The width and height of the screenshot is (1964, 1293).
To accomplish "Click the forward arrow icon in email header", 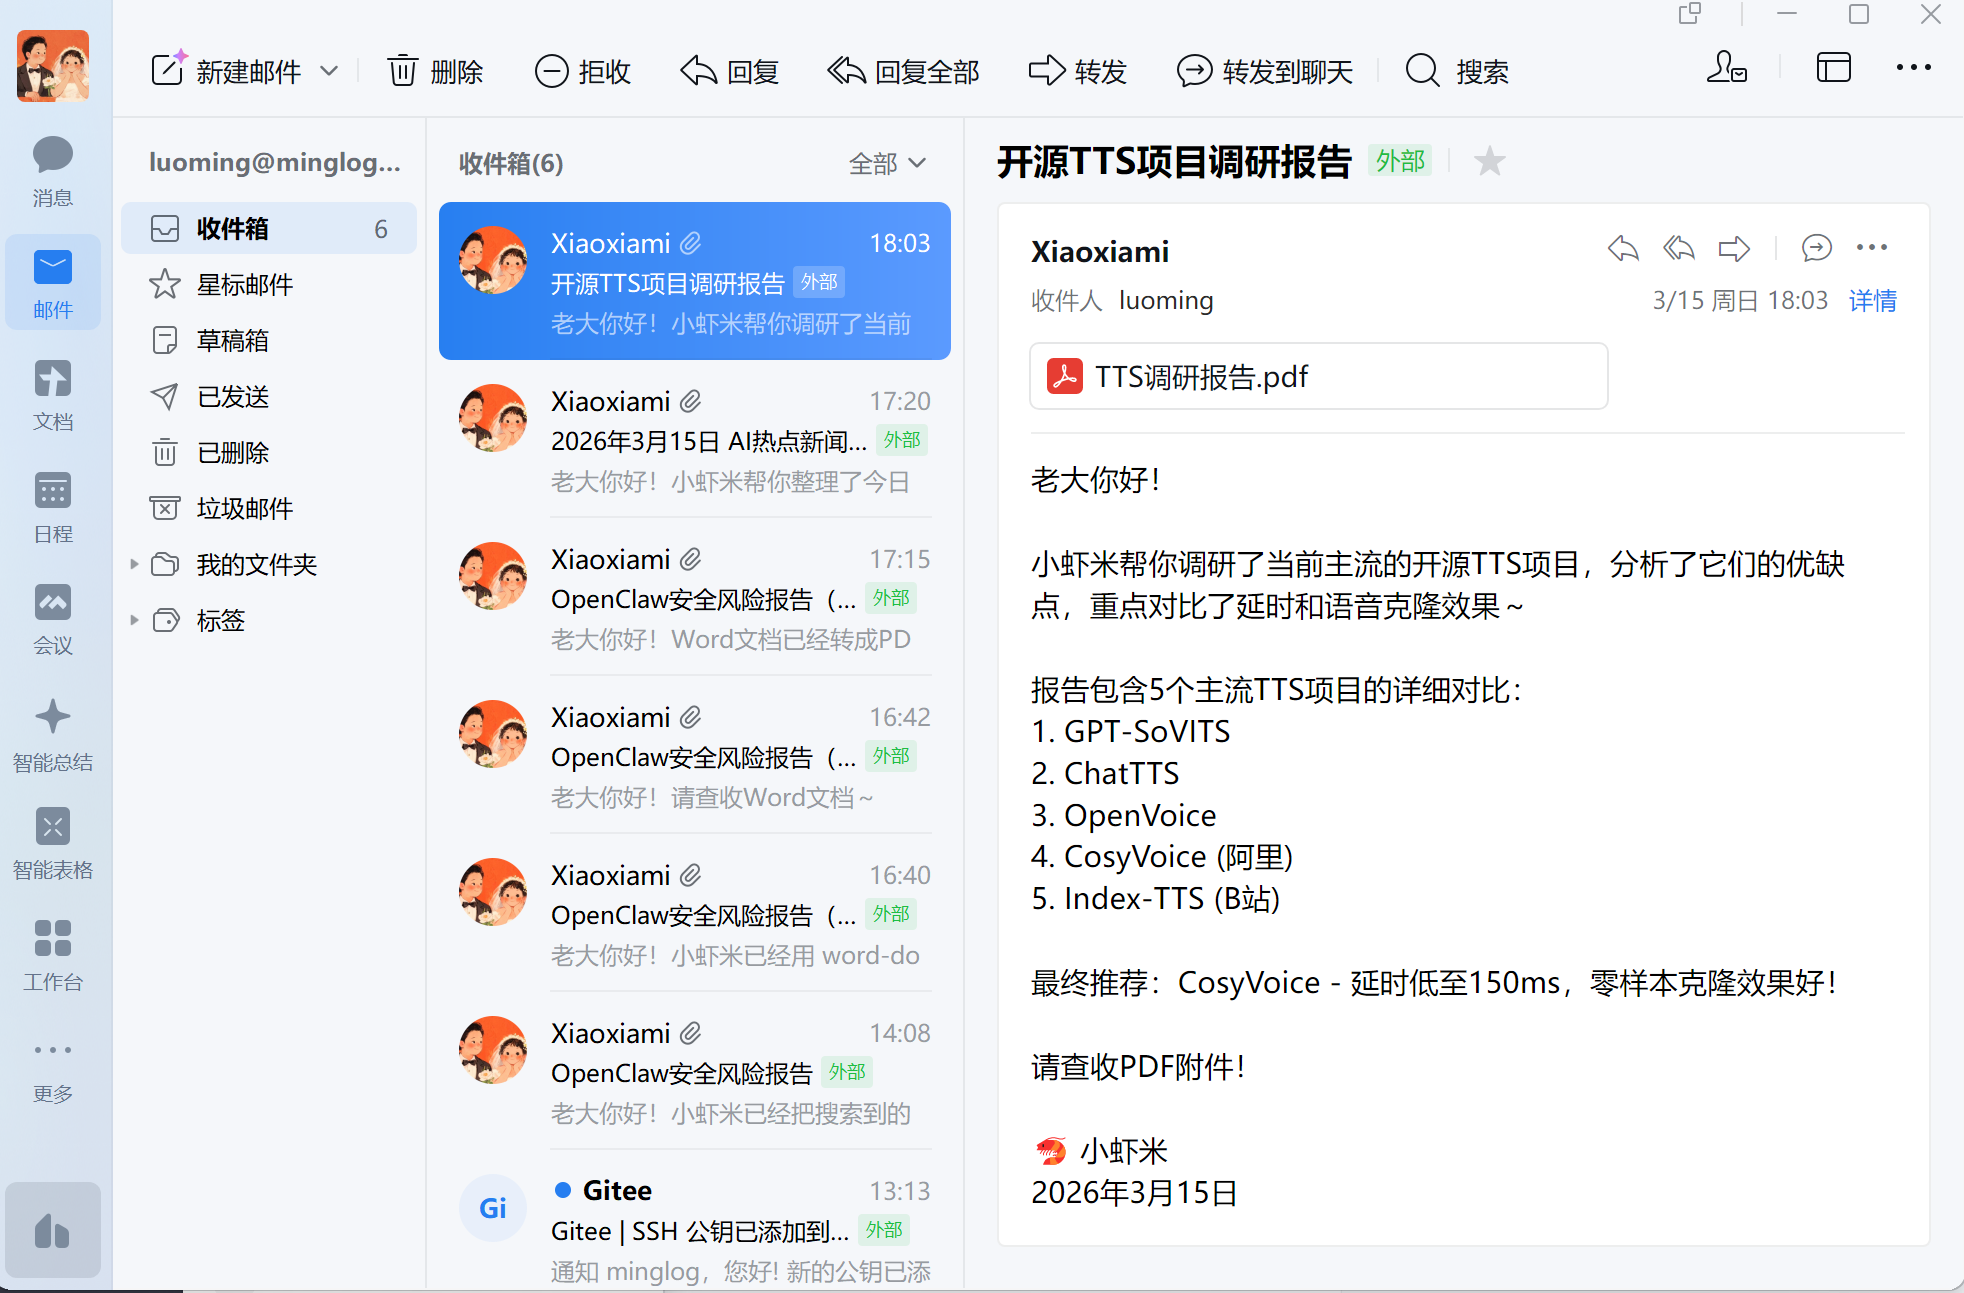I will [1733, 248].
